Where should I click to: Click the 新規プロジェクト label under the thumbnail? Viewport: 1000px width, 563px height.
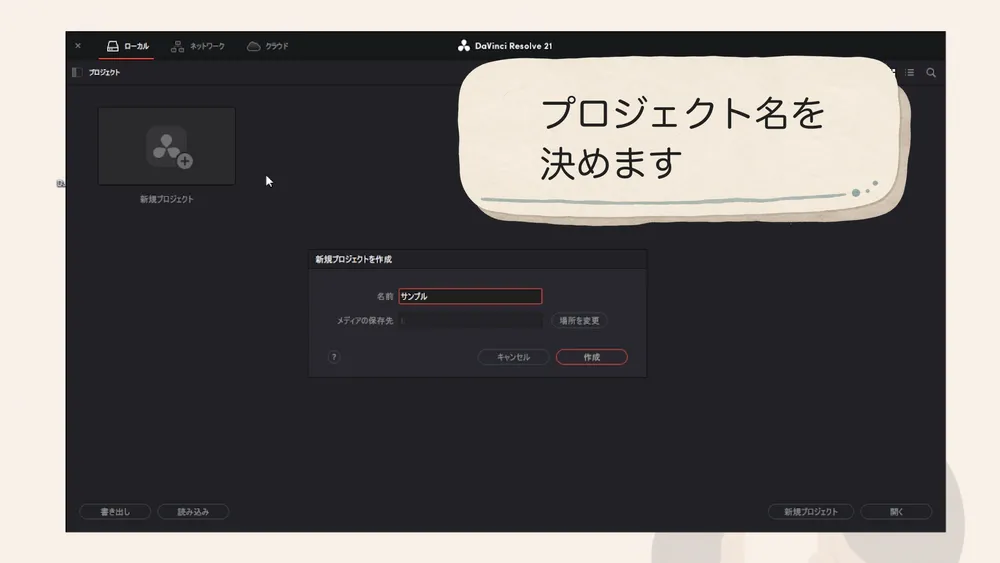coord(166,200)
